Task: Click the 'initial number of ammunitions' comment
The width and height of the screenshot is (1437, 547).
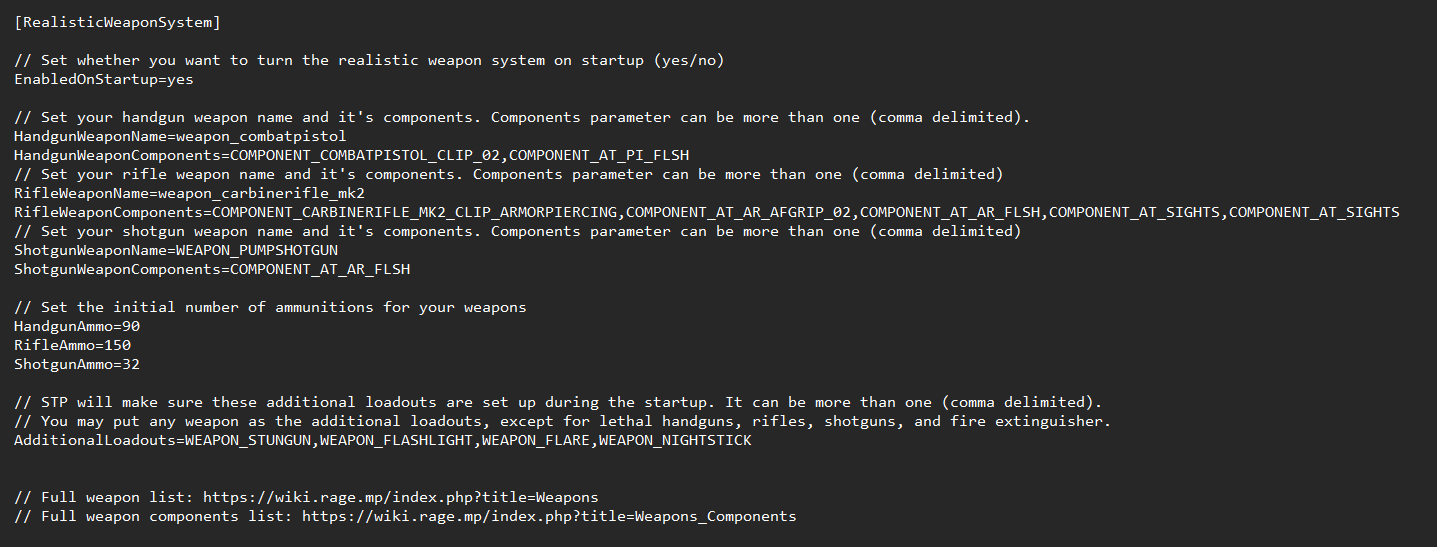Action: point(270,307)
